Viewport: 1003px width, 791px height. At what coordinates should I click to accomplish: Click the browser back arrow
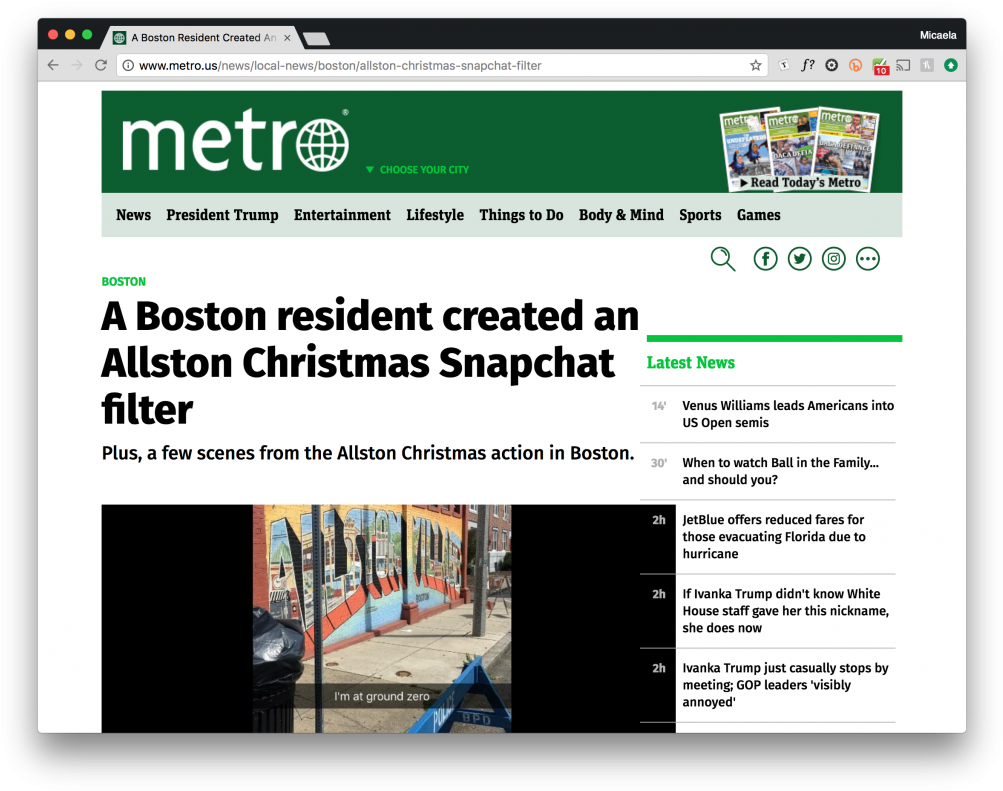point(53,65)
